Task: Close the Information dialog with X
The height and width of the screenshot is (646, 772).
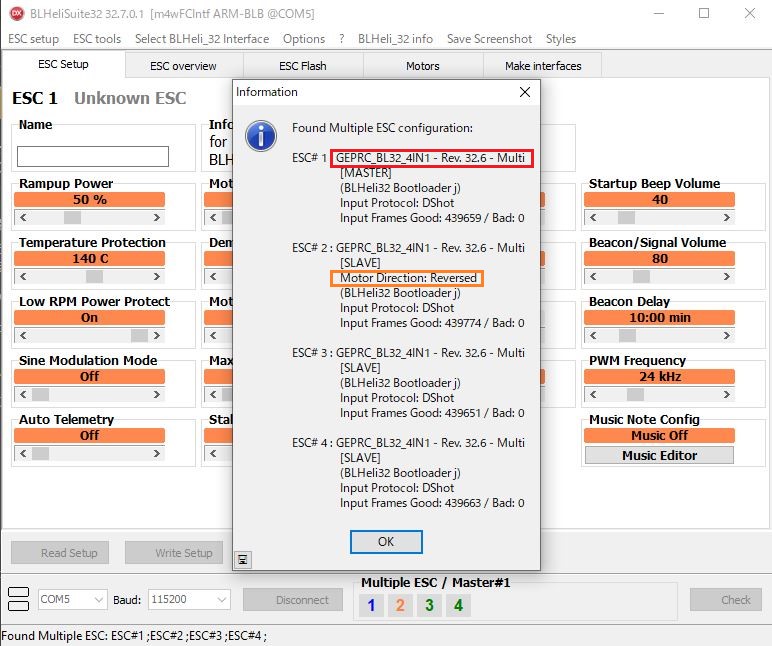Action: (x=525, y=92)
